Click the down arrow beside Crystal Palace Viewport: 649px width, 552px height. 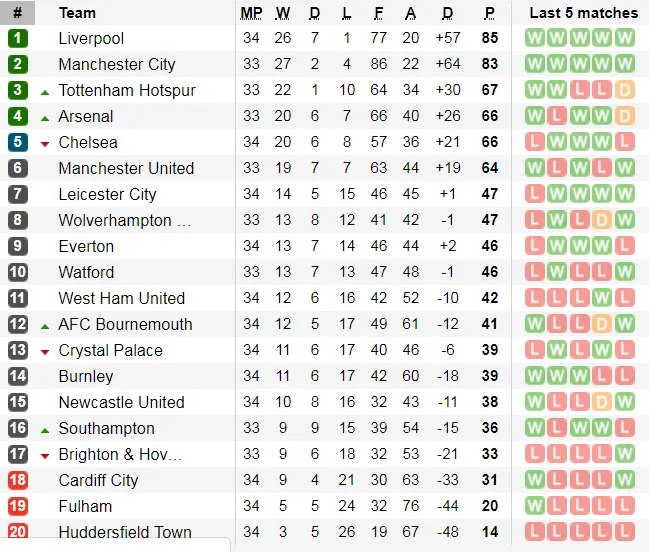(x=45, y=351)
